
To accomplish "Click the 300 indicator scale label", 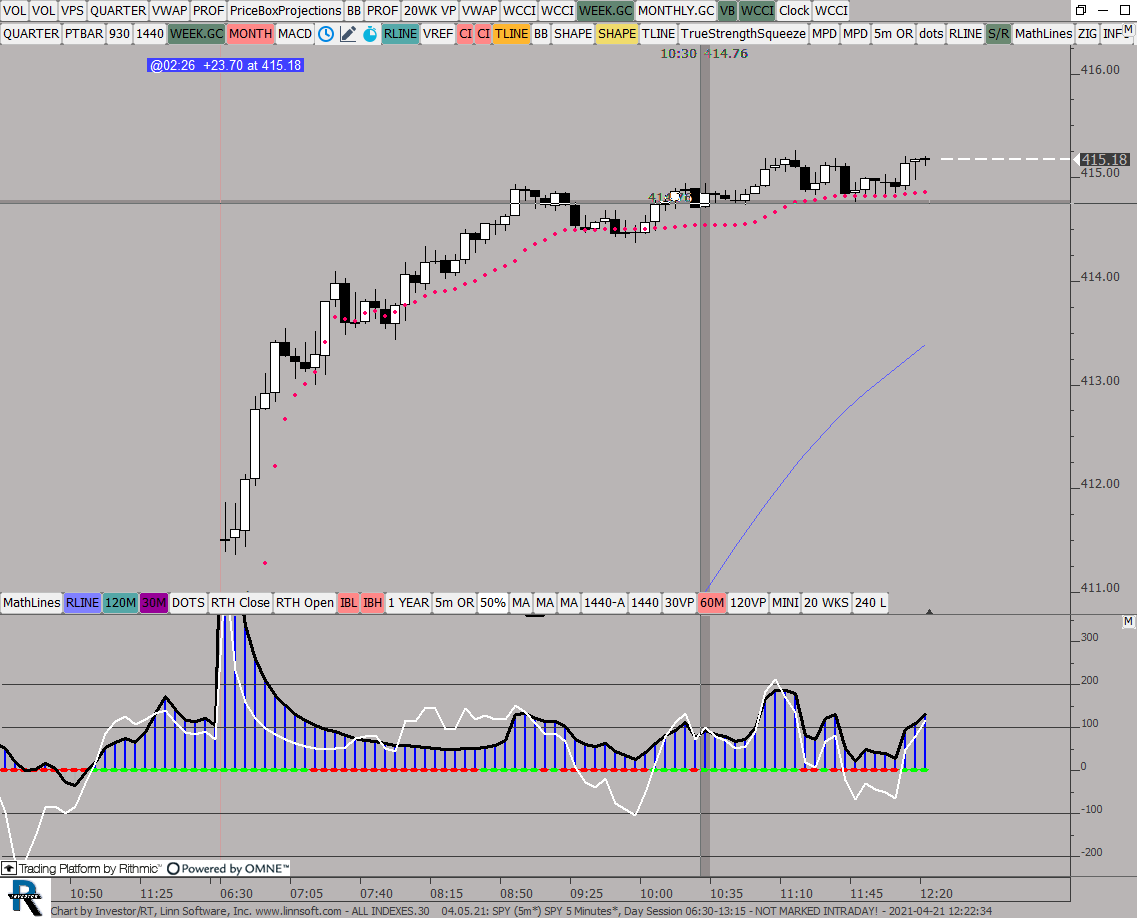I will point(1089,637).
